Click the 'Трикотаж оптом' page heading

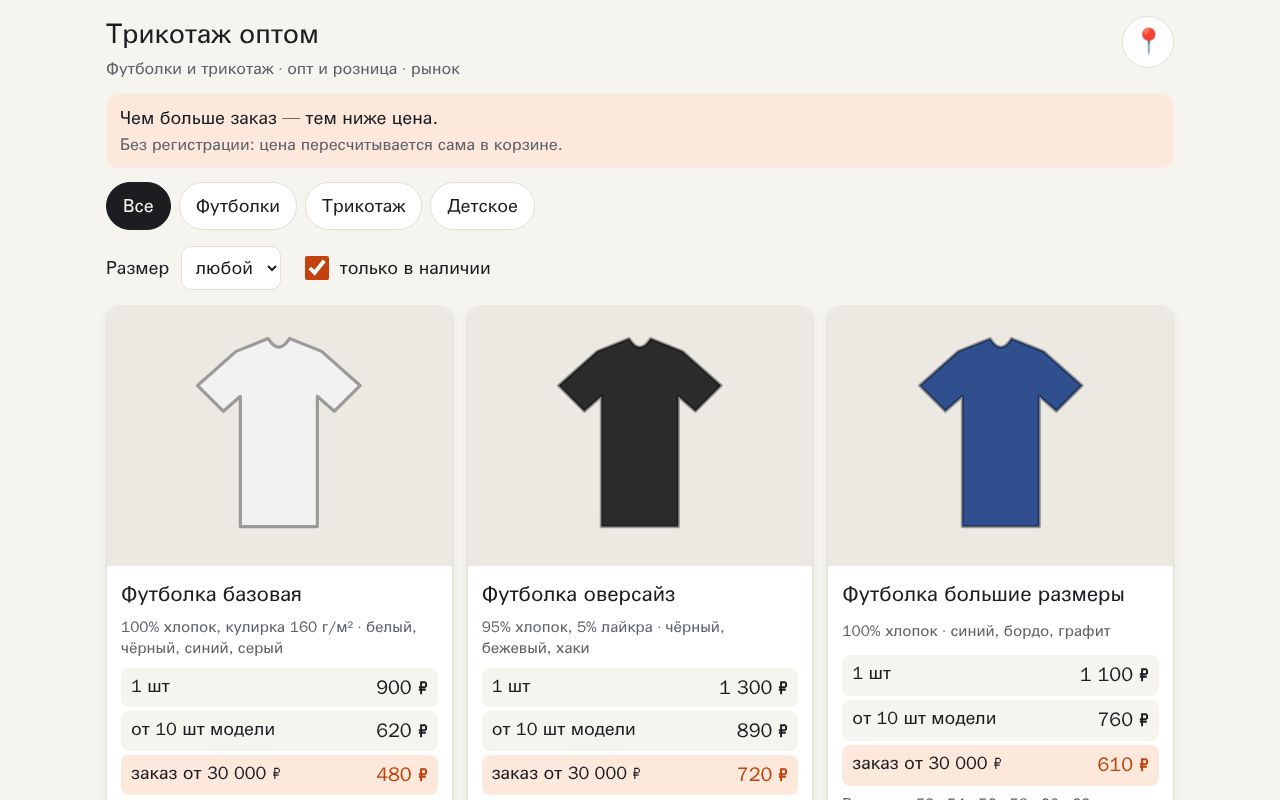pos(212,34)
